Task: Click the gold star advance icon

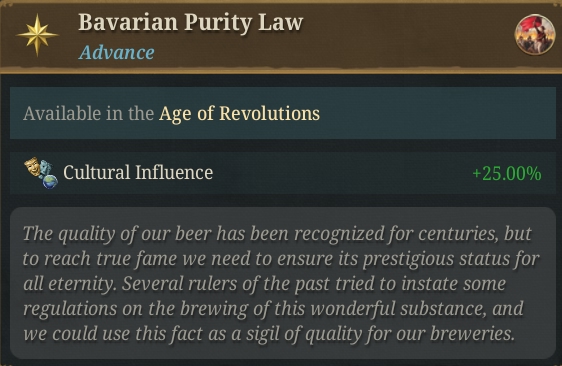Action: (x=37, y=35)
